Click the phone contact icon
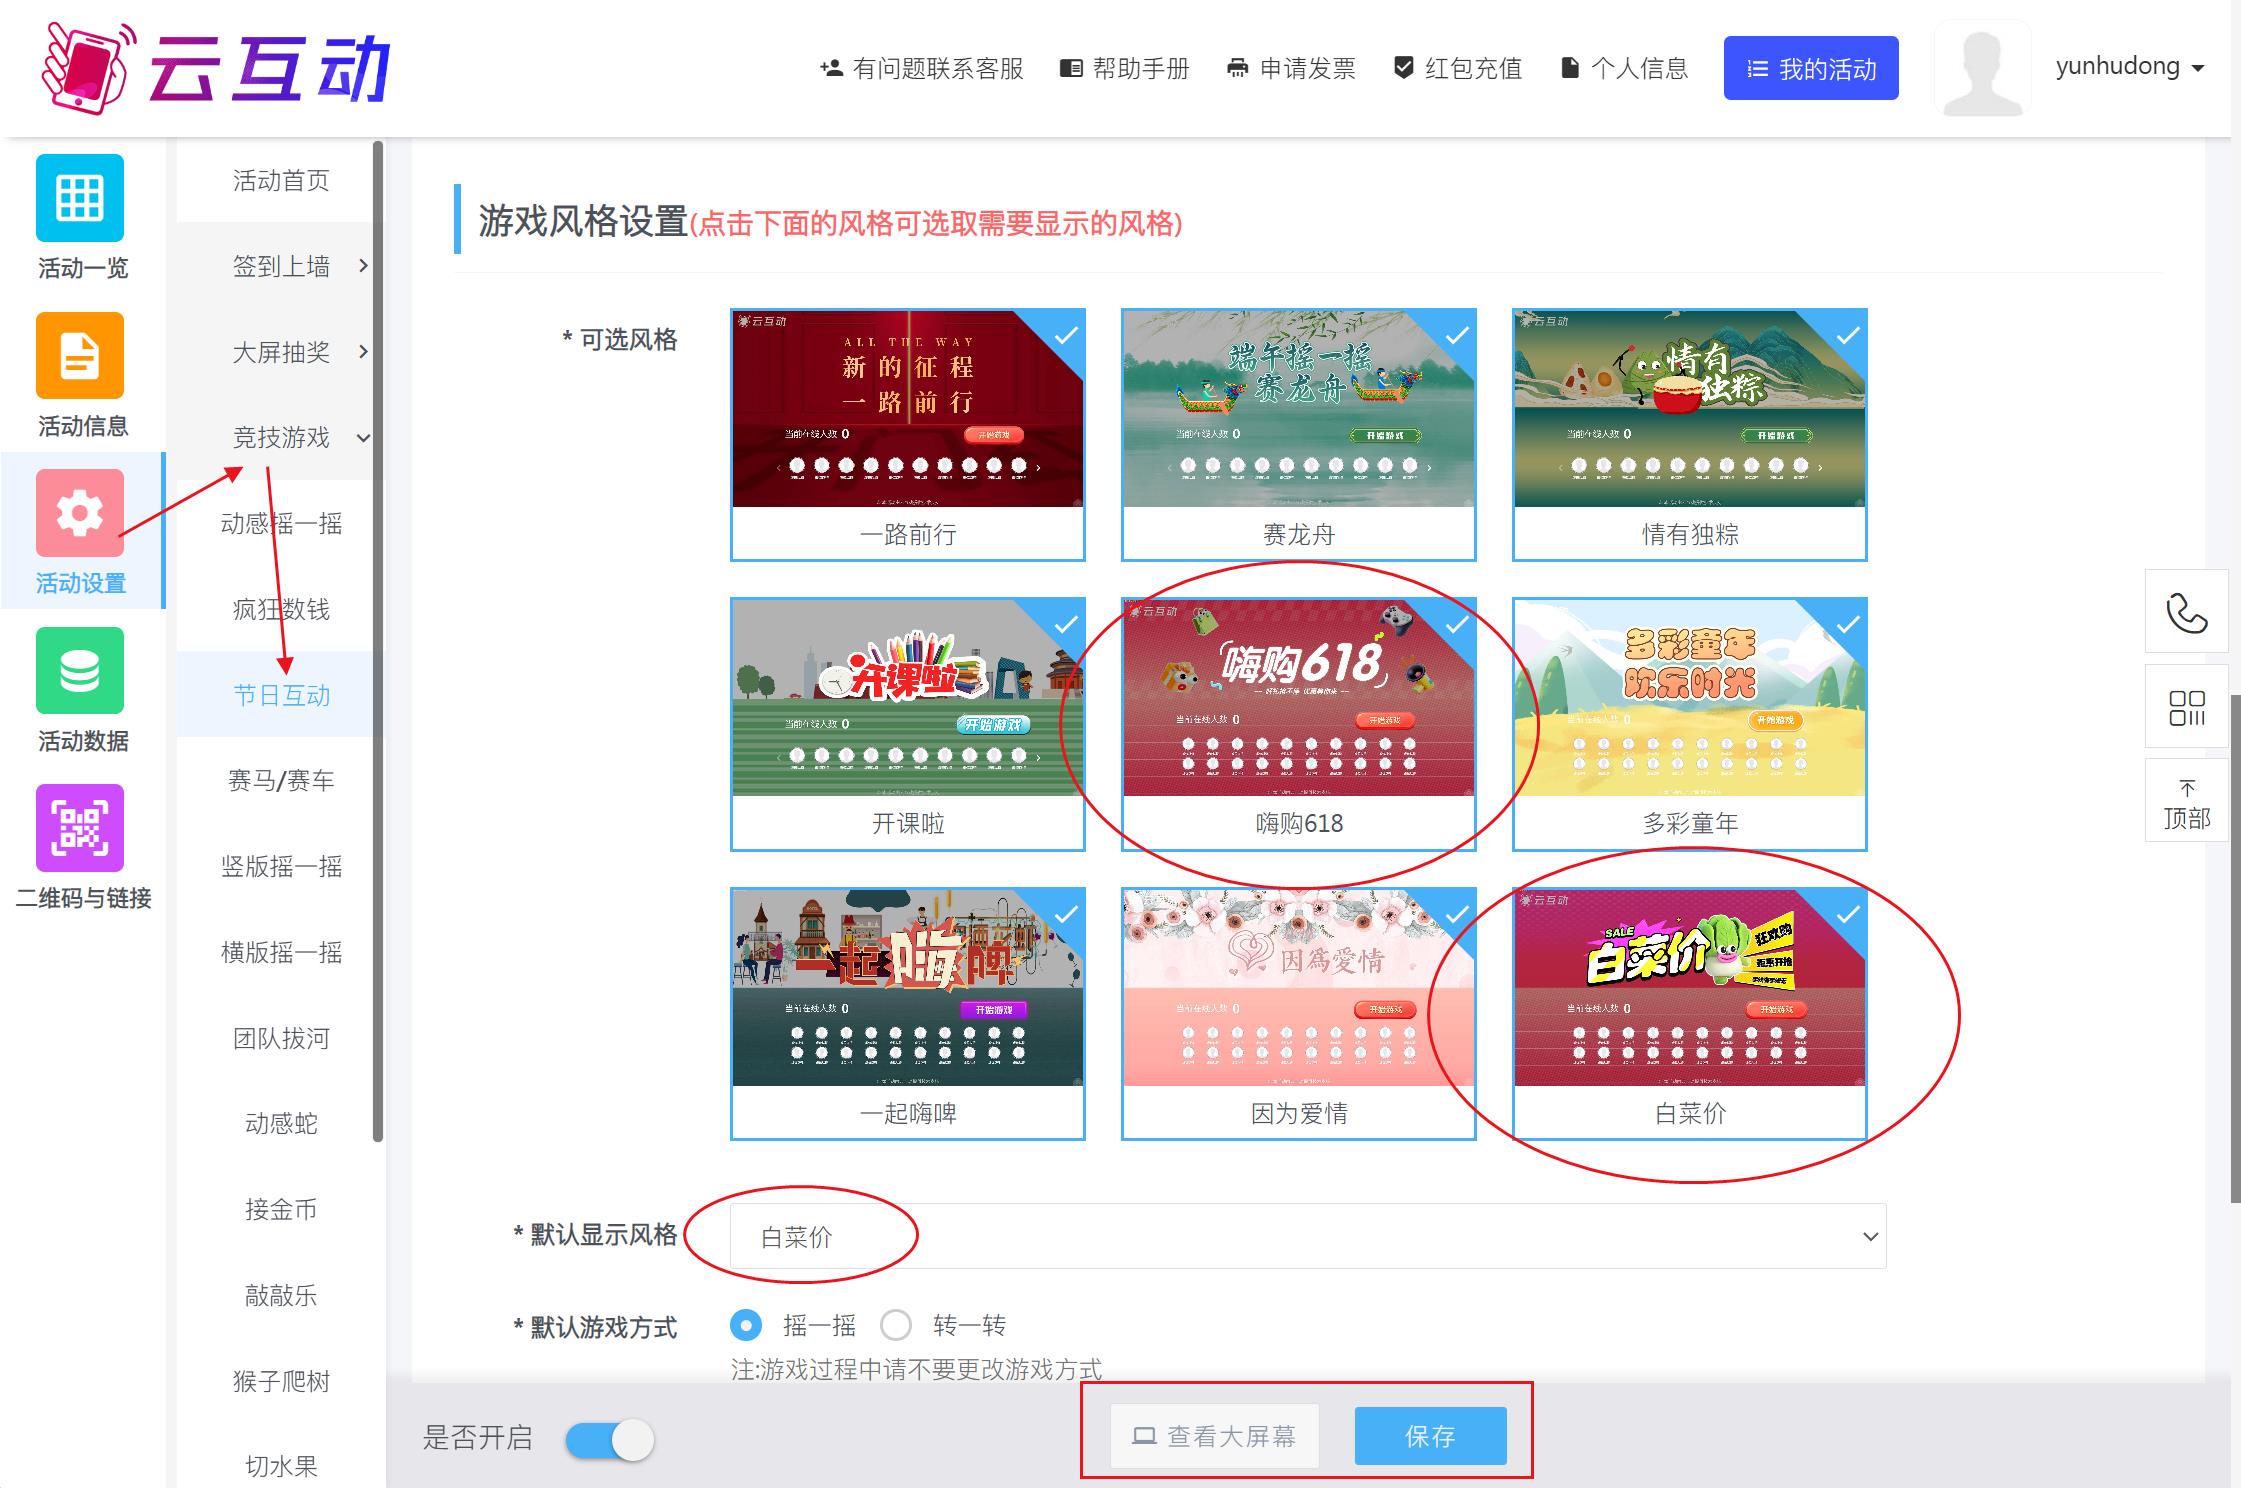 (2186, 612)
